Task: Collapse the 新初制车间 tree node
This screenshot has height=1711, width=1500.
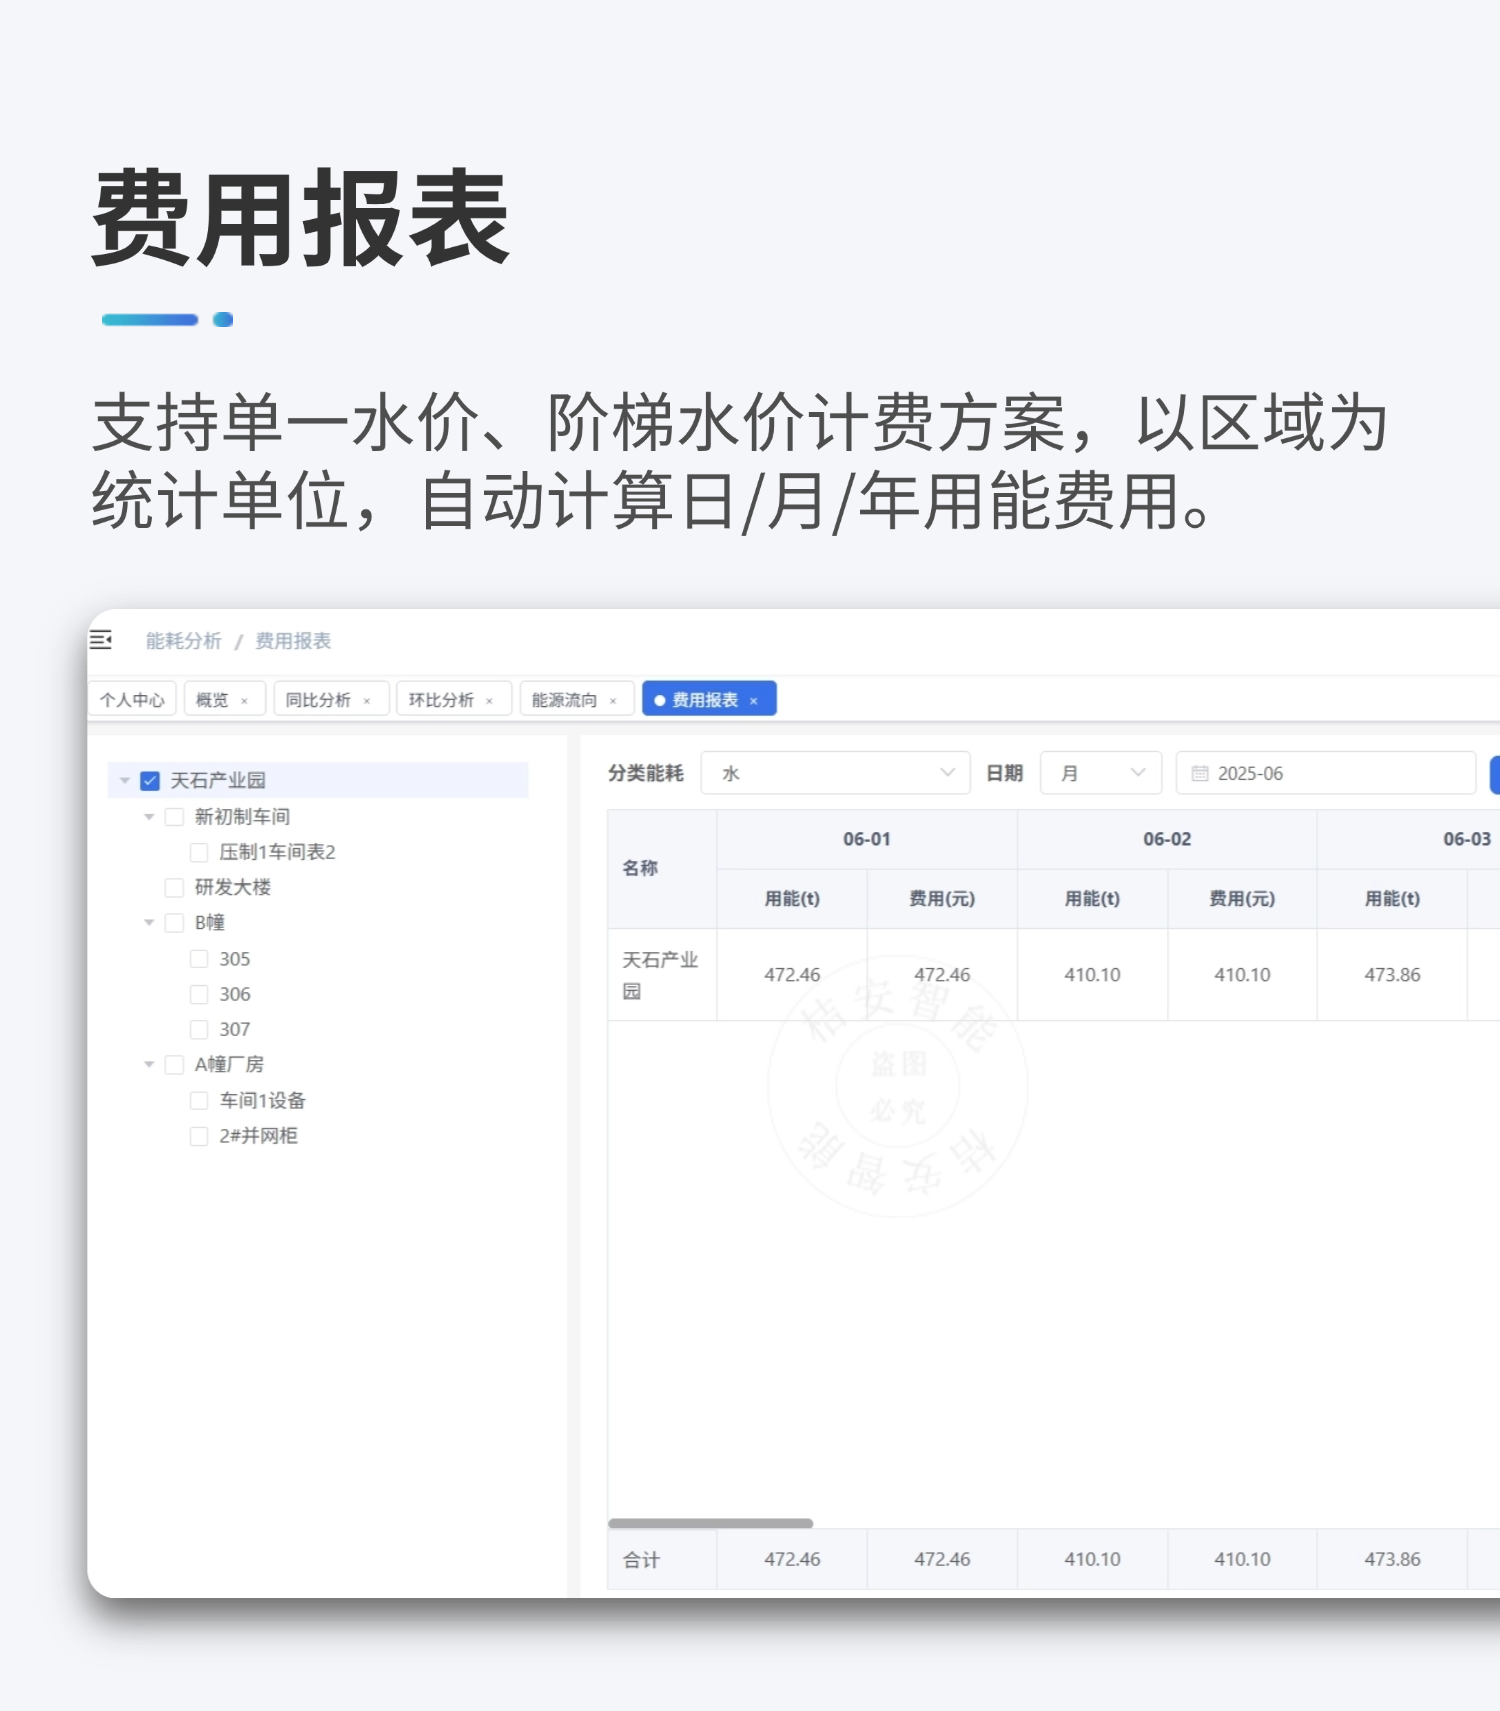Action: [149, 817]
